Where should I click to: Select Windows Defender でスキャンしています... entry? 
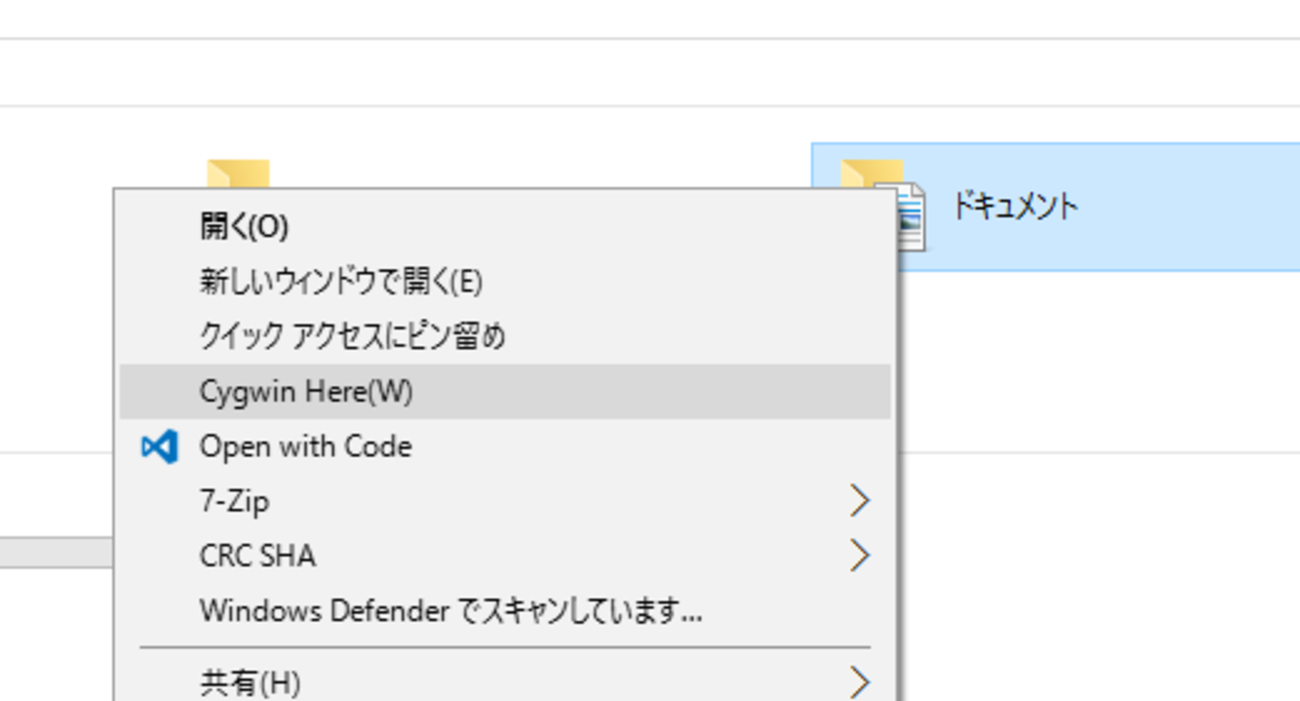pos(504,610)
